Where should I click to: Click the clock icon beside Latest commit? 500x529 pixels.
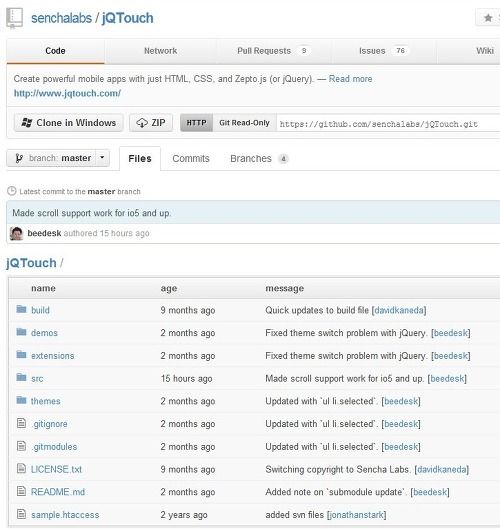(11, 191)
